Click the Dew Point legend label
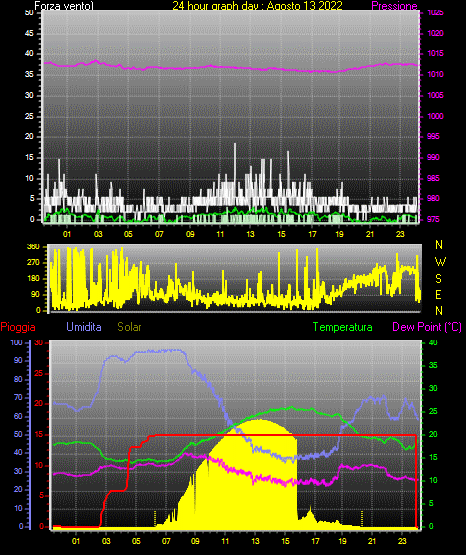 click(427, 327)
